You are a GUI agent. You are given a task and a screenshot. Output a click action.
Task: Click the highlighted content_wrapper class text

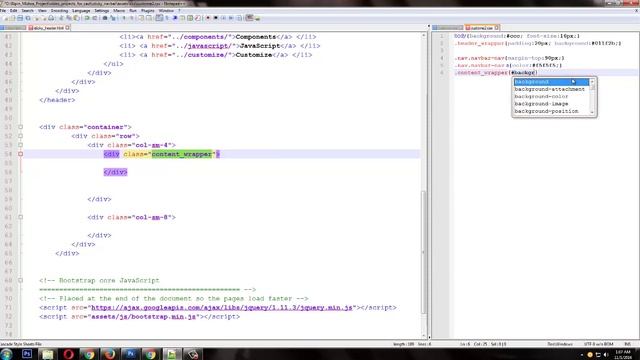(x=182, y=154)
